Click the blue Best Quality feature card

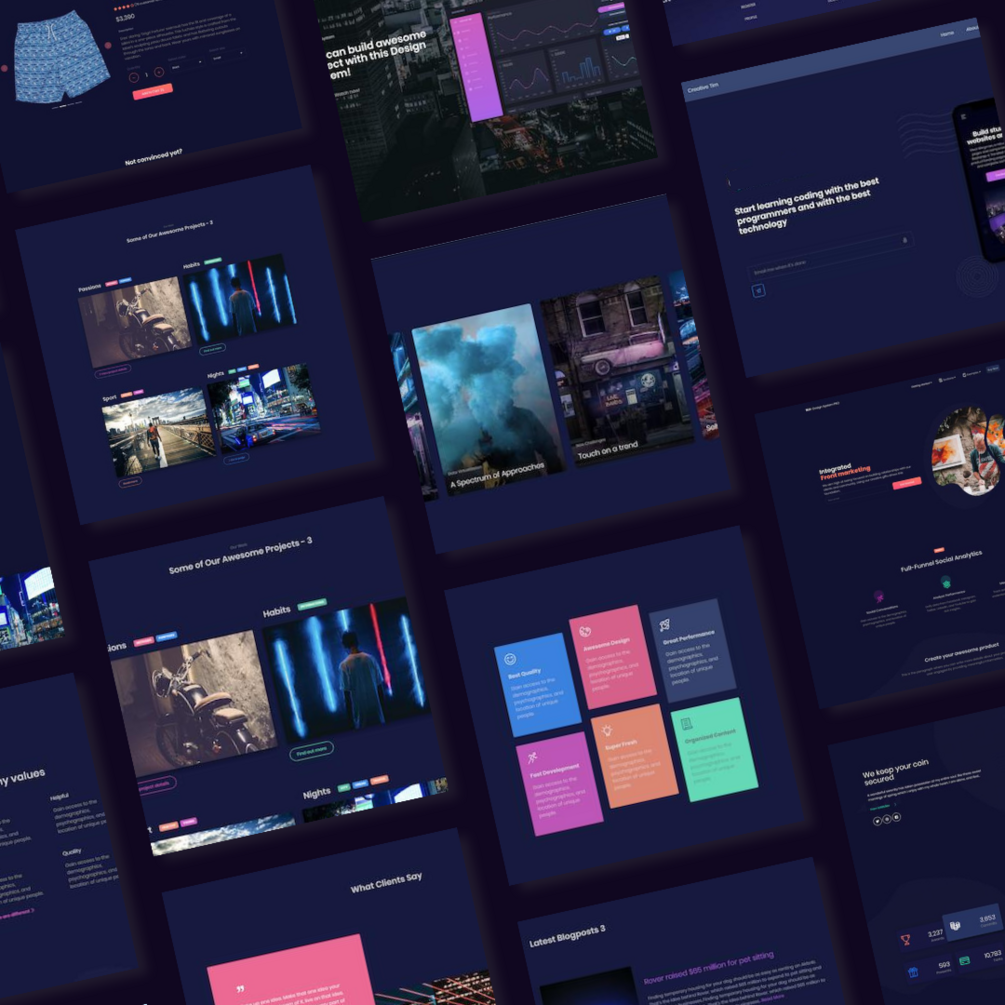pos(537,685)
